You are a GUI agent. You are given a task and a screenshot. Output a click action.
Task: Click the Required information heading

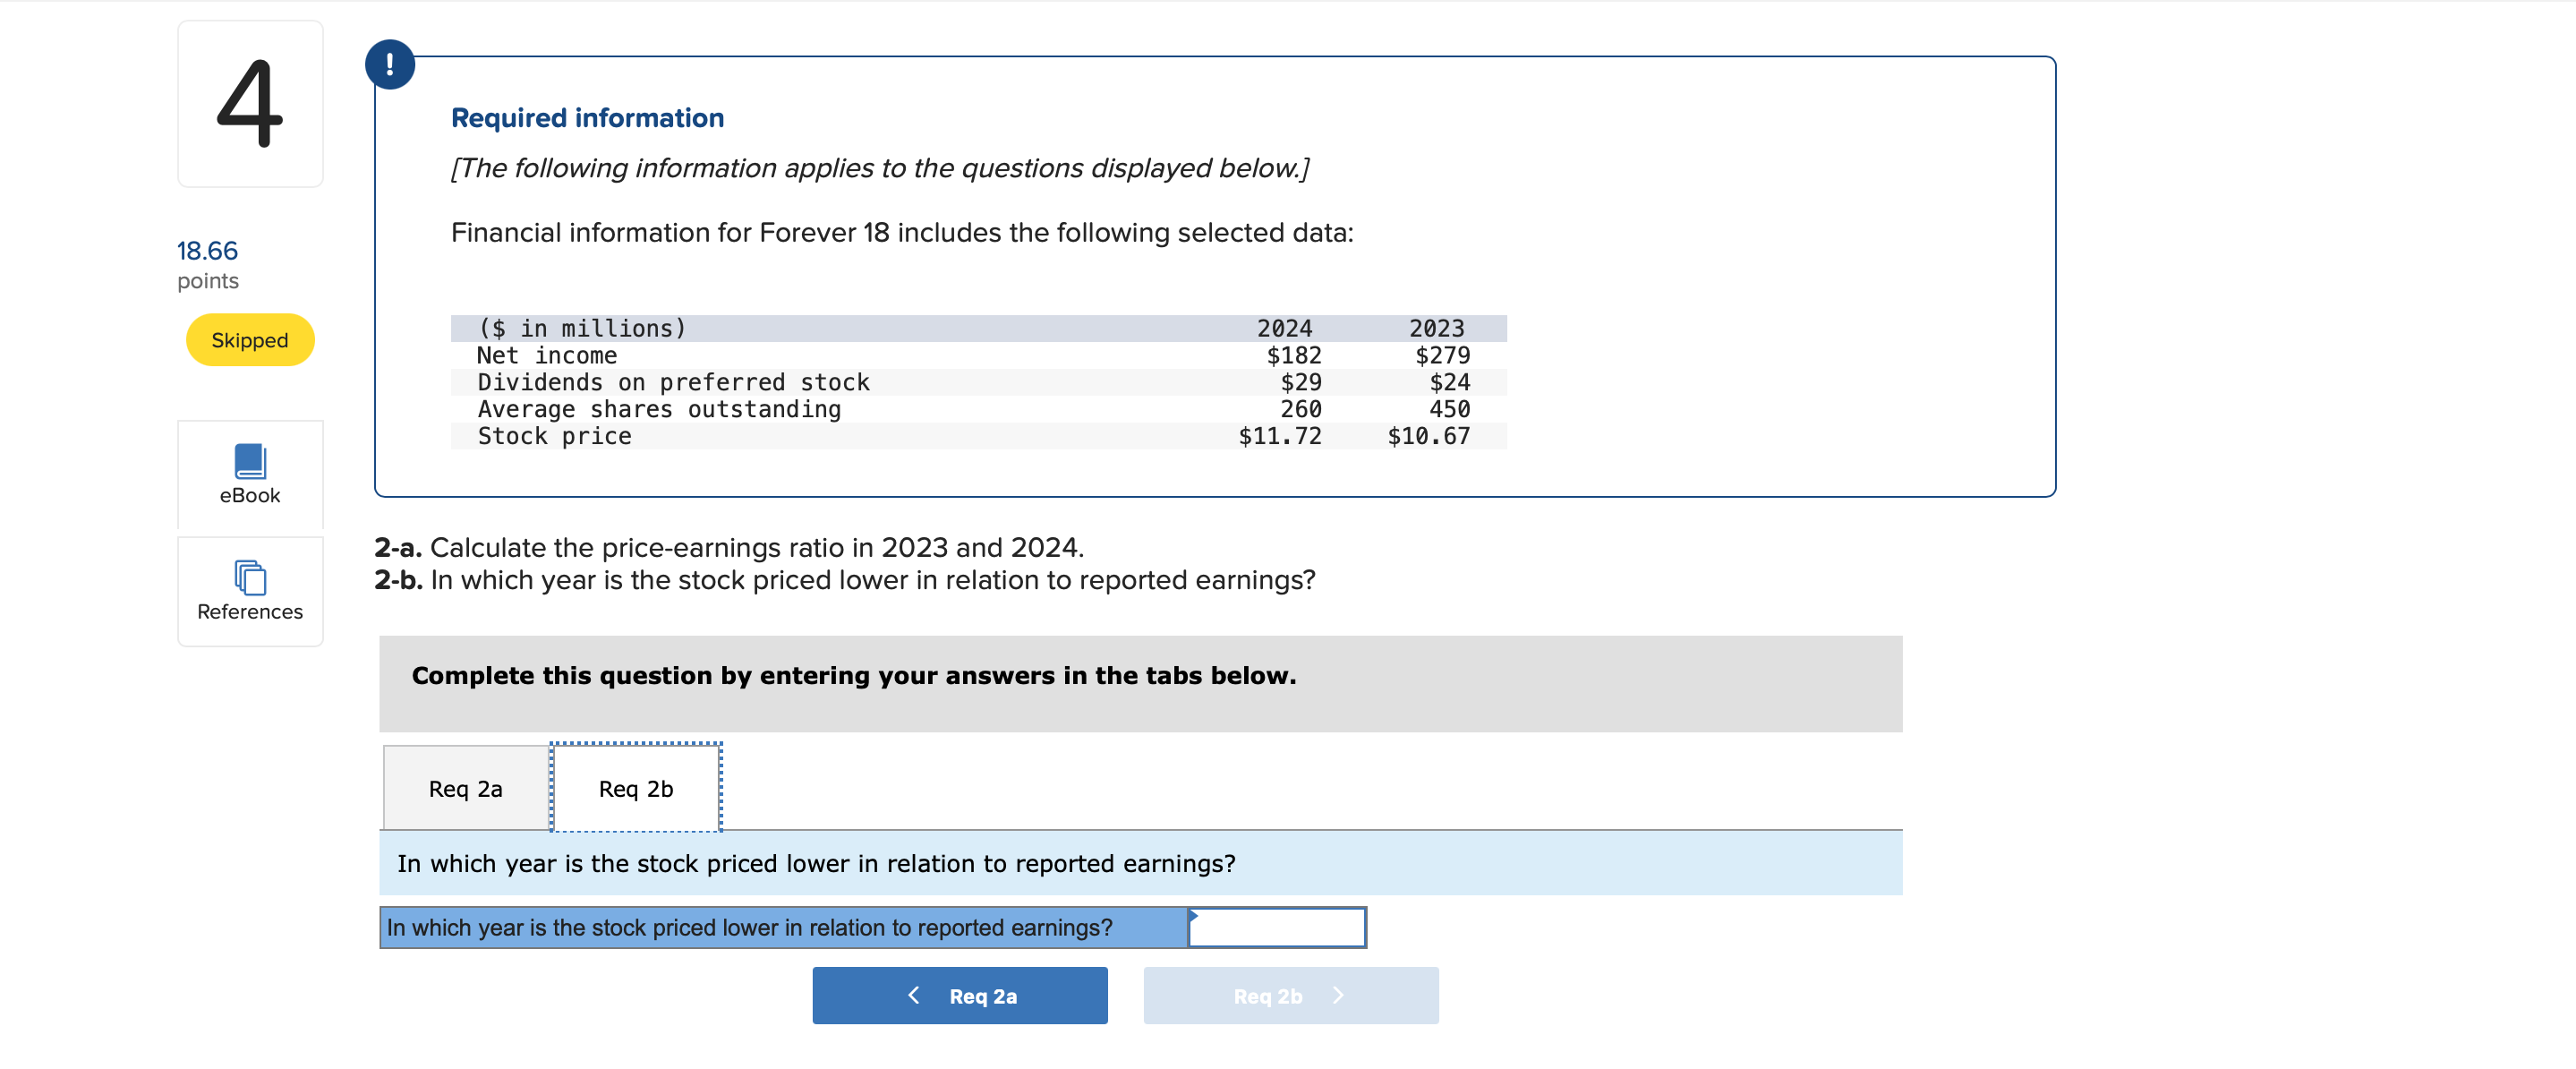(587, 117)
